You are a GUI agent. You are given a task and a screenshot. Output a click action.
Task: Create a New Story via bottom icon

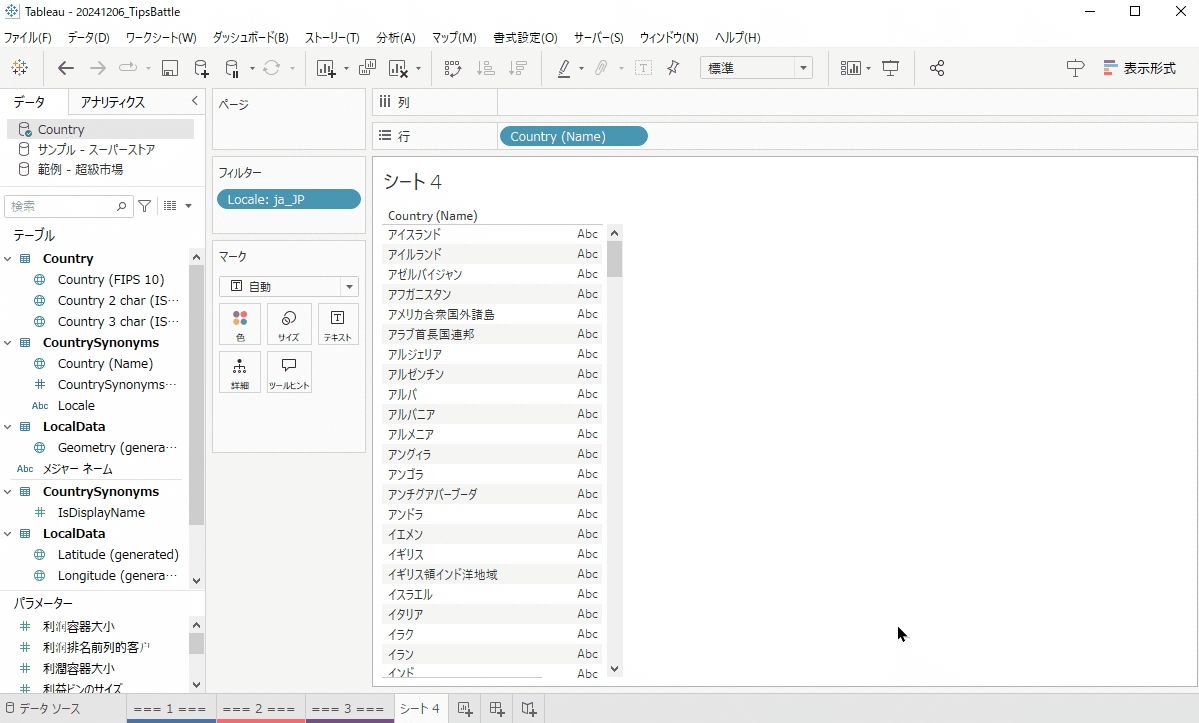click(528, 708)
